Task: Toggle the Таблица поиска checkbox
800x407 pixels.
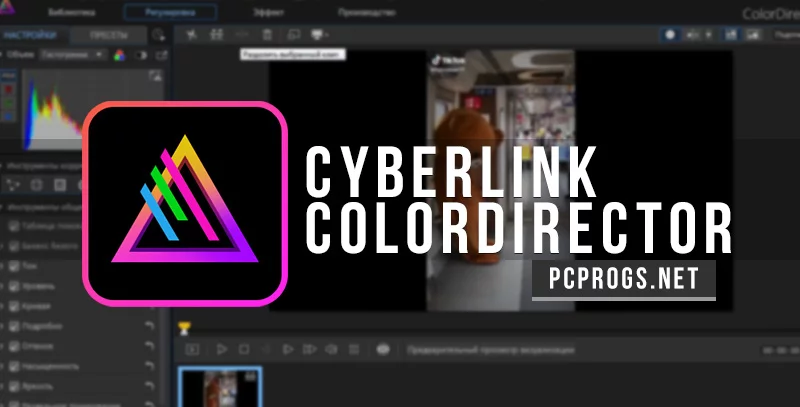Action: [x=14, y=226]
